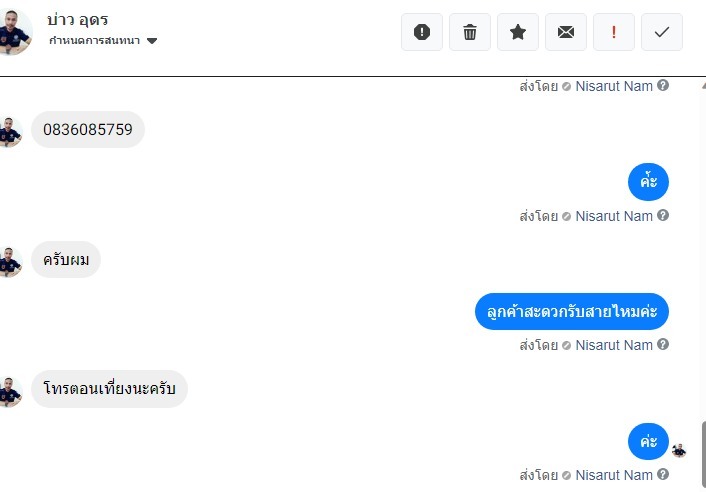This screenshot has height=492, width=706.
Task: Click the small seen-by avatar beside last ค่ะ
Action: (x=679, y=450)
